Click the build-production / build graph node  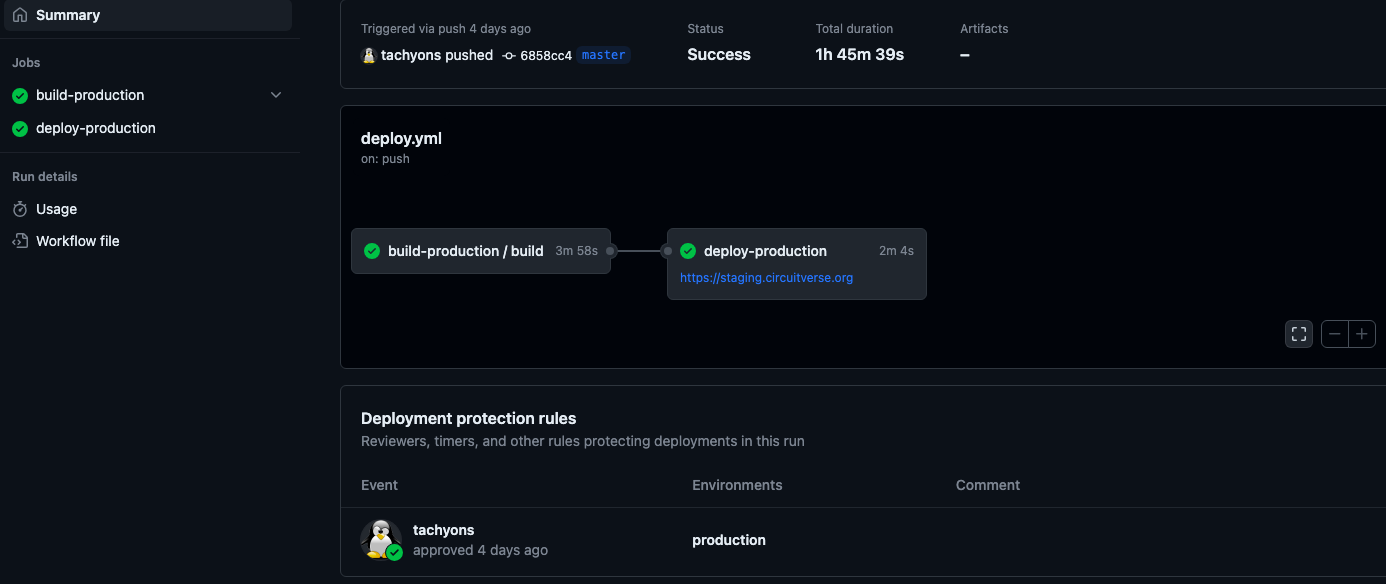pyautogui.click(x=466, y=251)
